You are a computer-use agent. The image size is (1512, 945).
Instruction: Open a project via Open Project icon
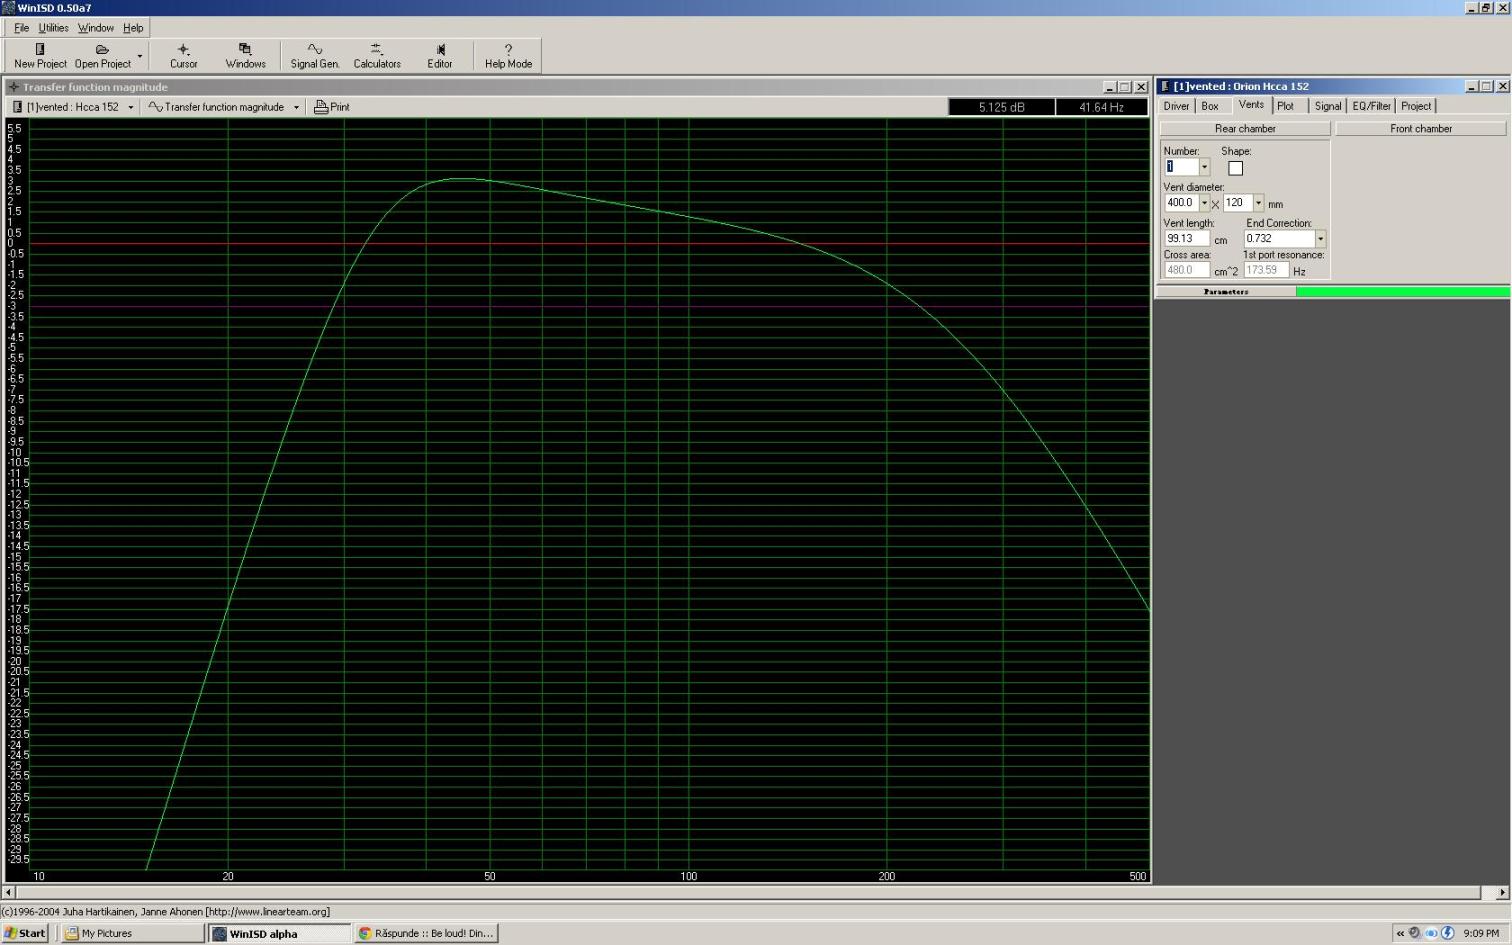102,55
